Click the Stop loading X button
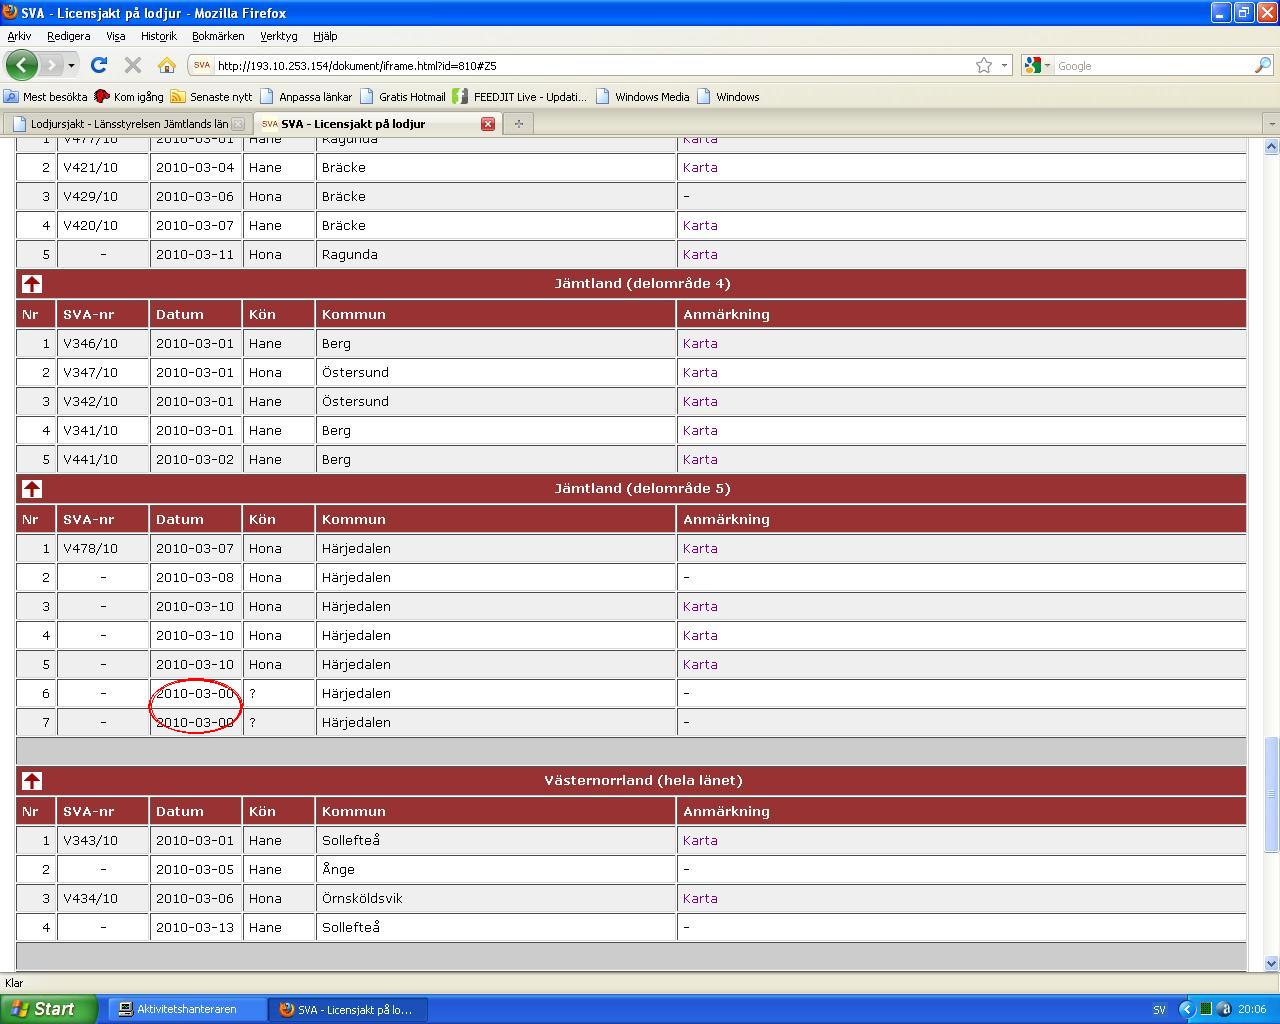Screen dimensions: 1280x1024 click(x=132, y=65)
